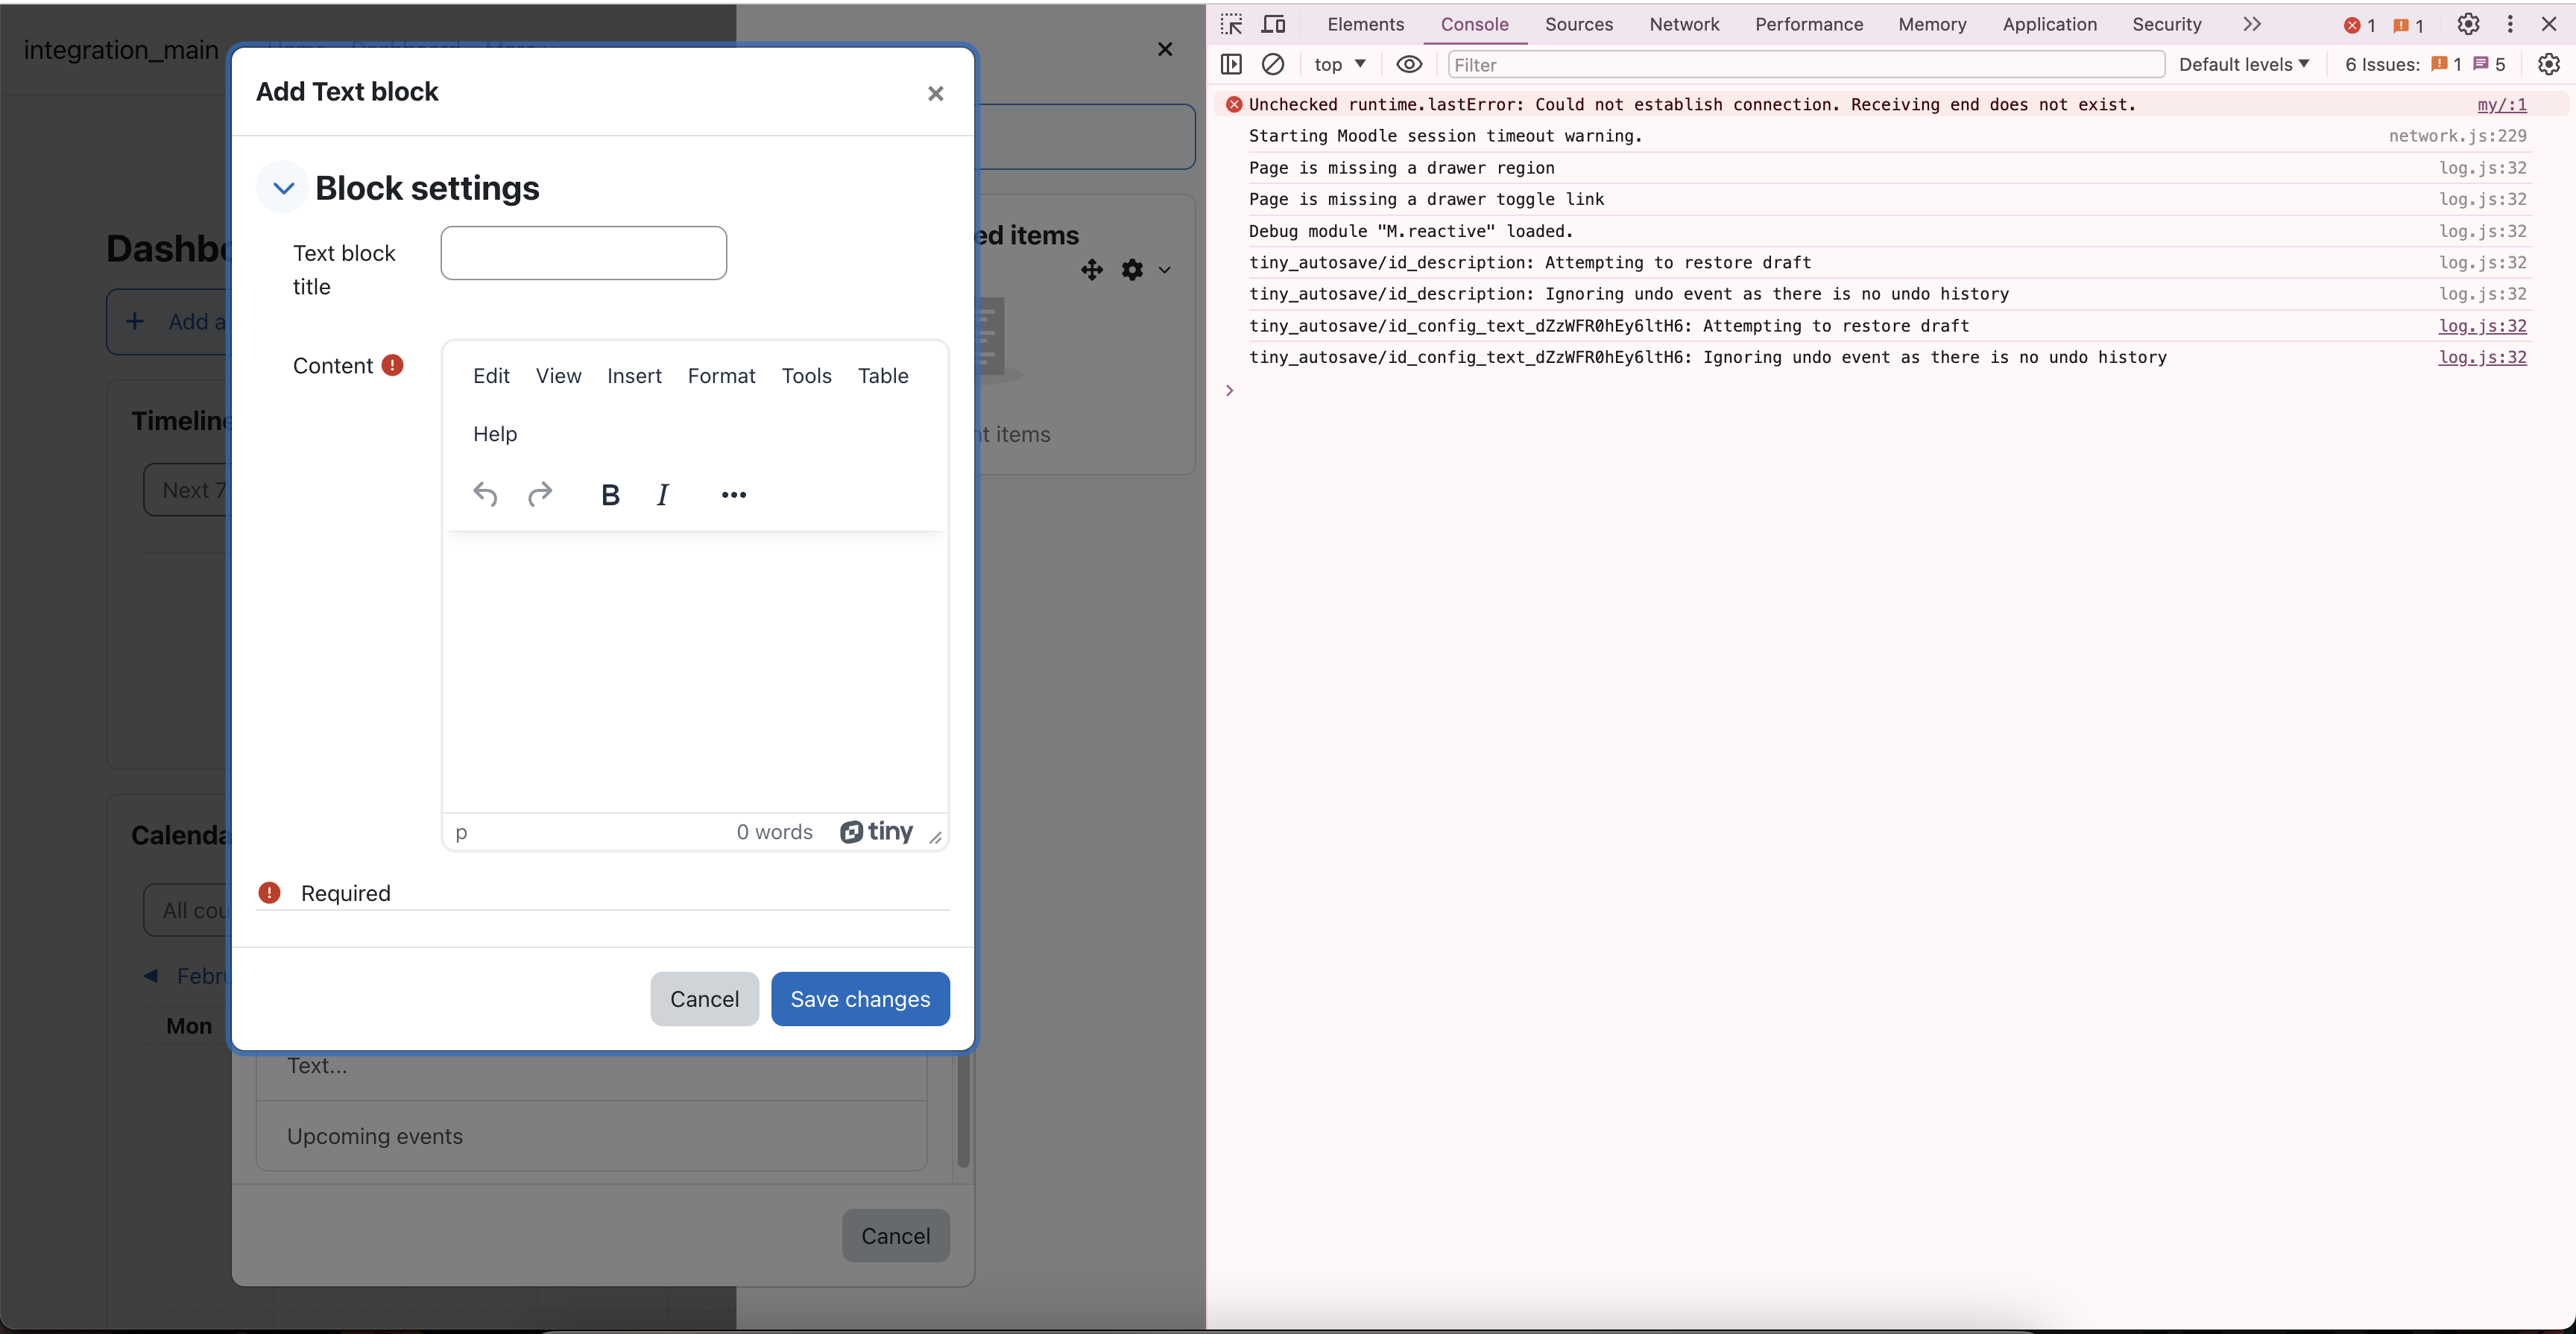Click the Console tab in DevTools

[x=1474, y=24]
